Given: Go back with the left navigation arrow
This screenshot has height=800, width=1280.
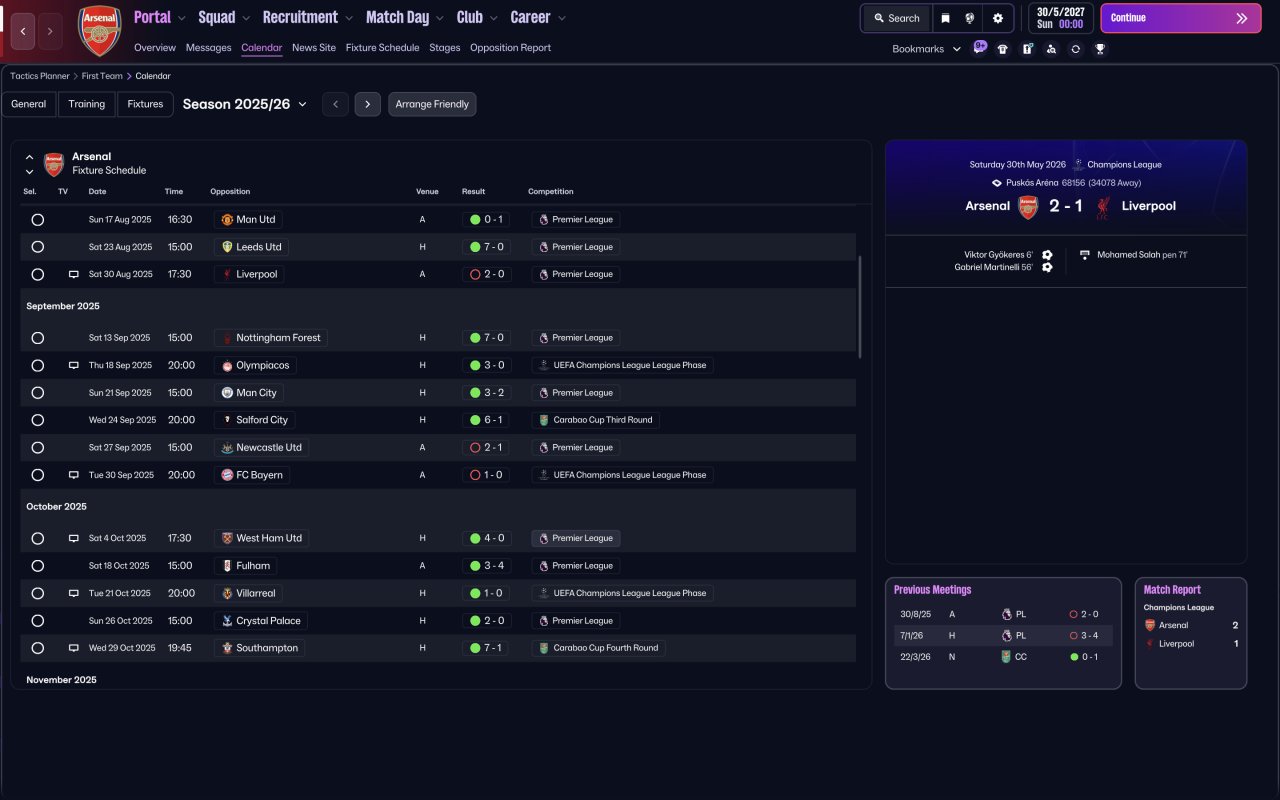Looking at the screenshot, I should (23, 31).
